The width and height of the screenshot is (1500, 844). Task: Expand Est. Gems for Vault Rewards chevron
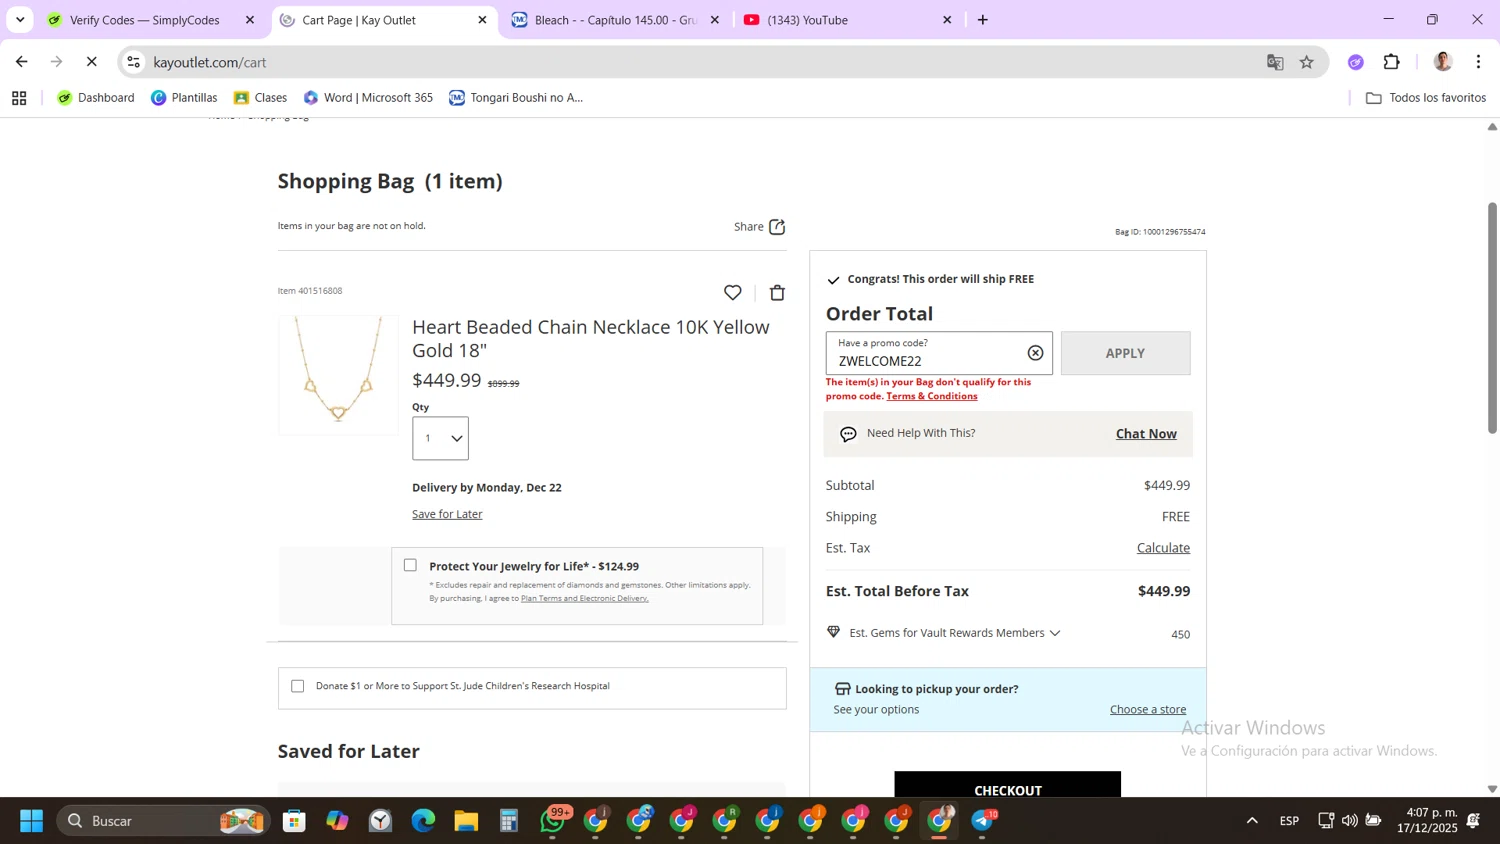[x=1055, y=633]
